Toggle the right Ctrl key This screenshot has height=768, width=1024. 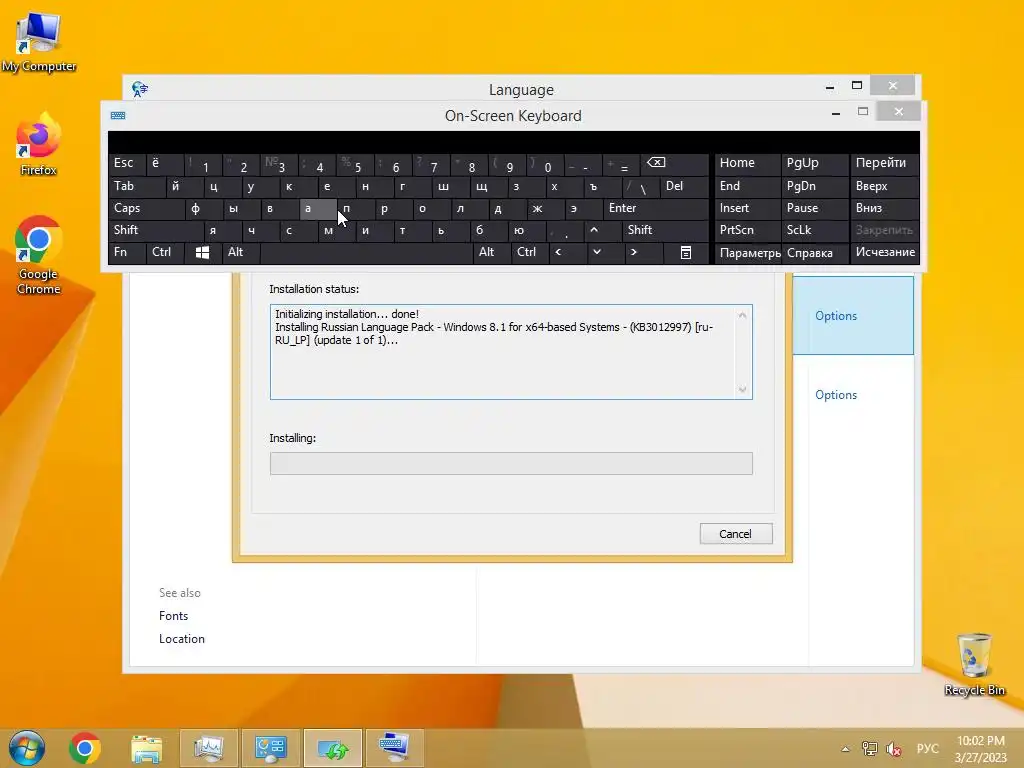click(x=530, y=253)
